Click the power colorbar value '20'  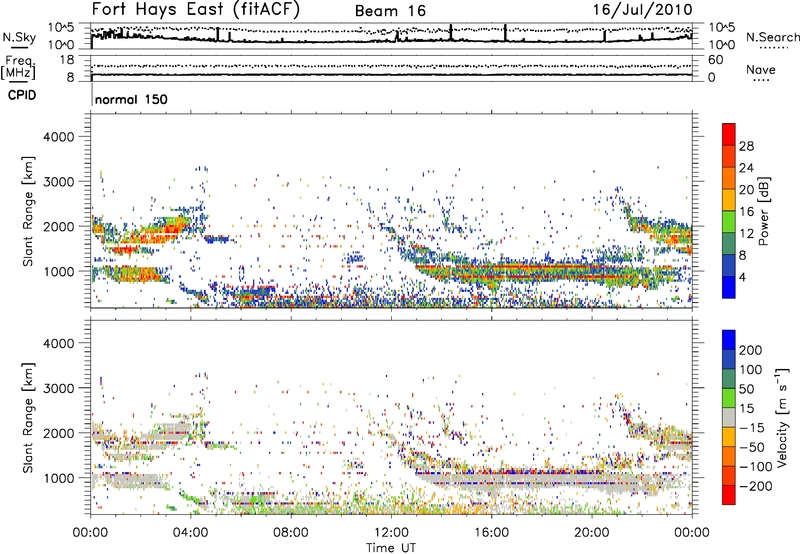tap(746, 190)
